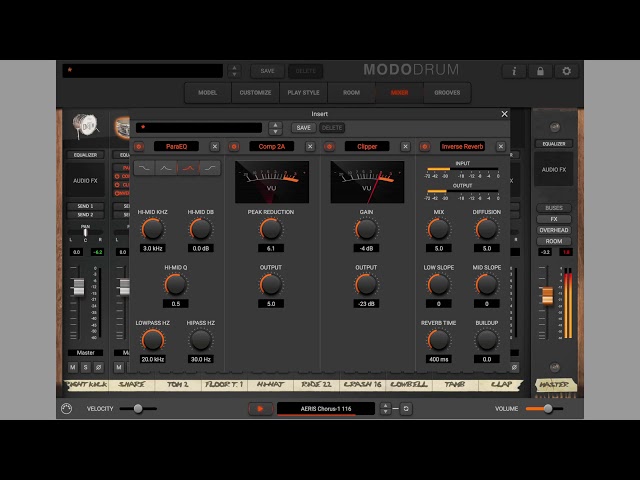The width and height of the screenshot is (640, 480).
Task: Open the kick channel EQUALIZER
Action: tap(85, 155)
